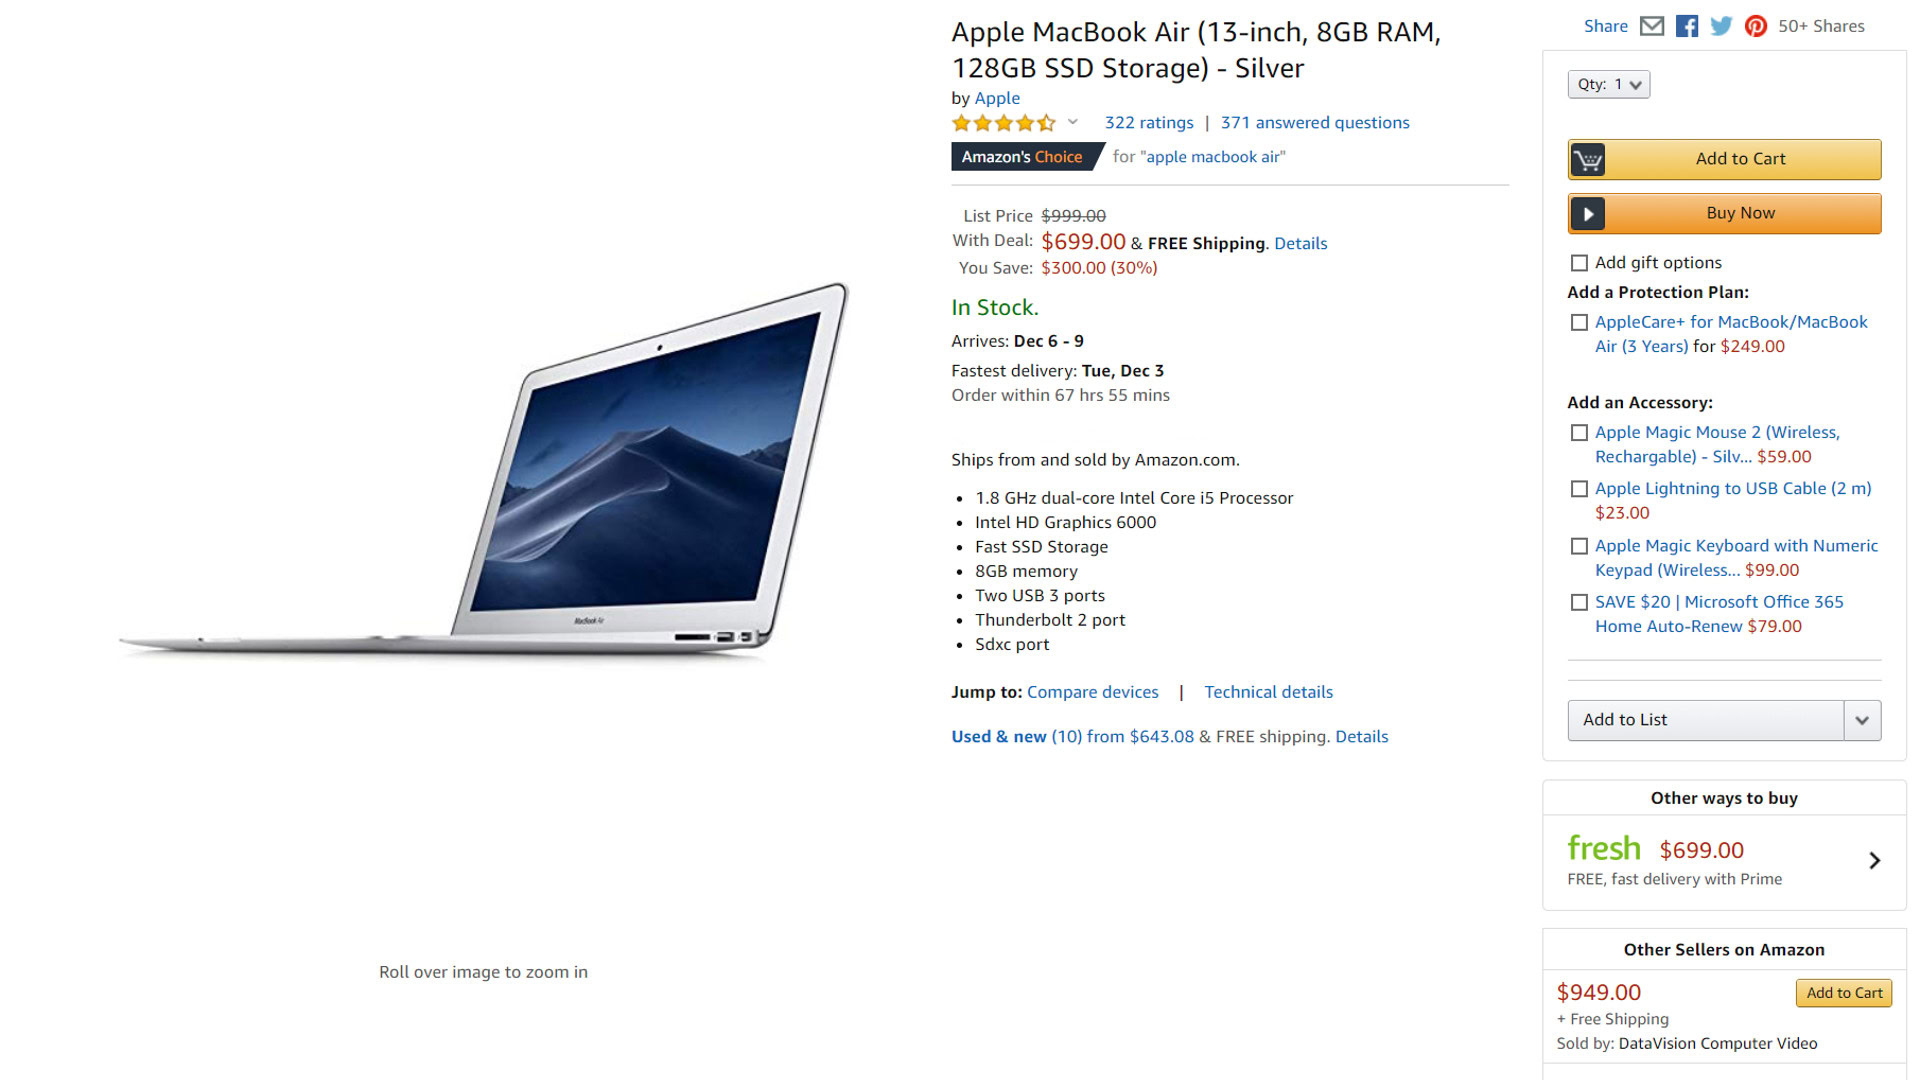
Task: Click Add to Cart for DataVision seller
Action: (x=1844, y=993)
